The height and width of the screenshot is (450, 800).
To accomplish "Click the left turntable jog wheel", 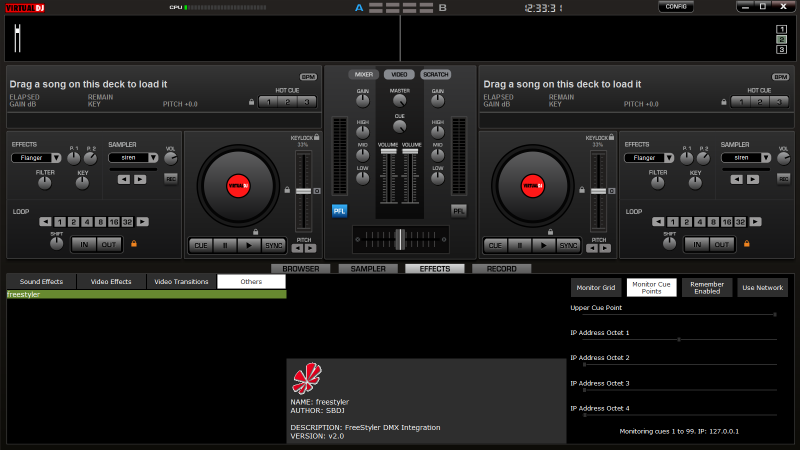I will point(238,186).
